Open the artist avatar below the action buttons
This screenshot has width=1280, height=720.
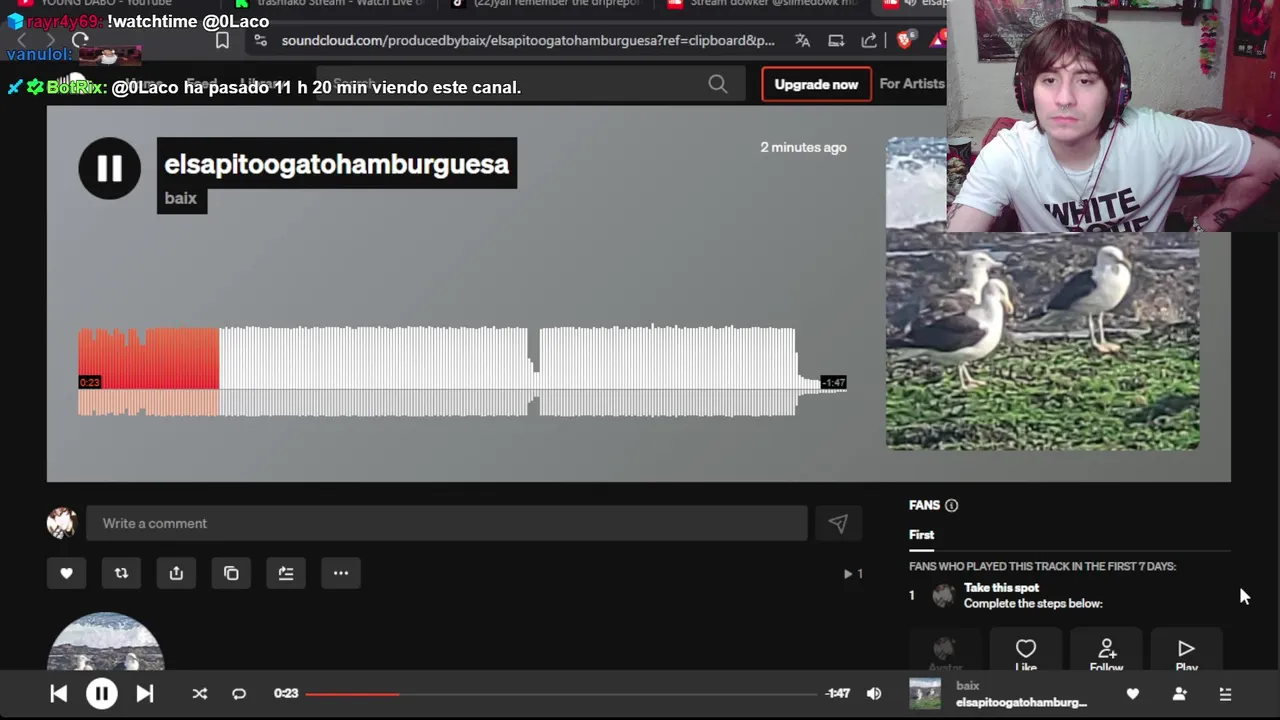pos(106,642)
